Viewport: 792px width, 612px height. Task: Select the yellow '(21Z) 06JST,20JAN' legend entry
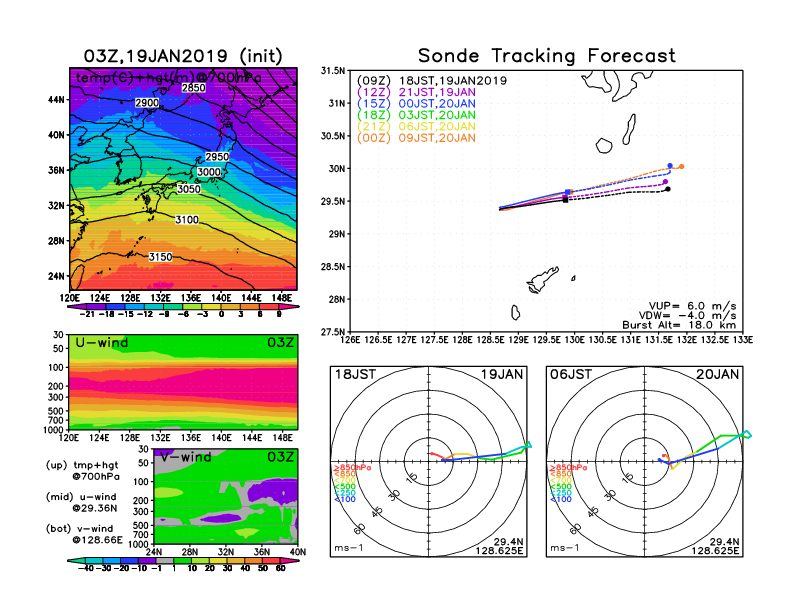(x=416, y=127)
